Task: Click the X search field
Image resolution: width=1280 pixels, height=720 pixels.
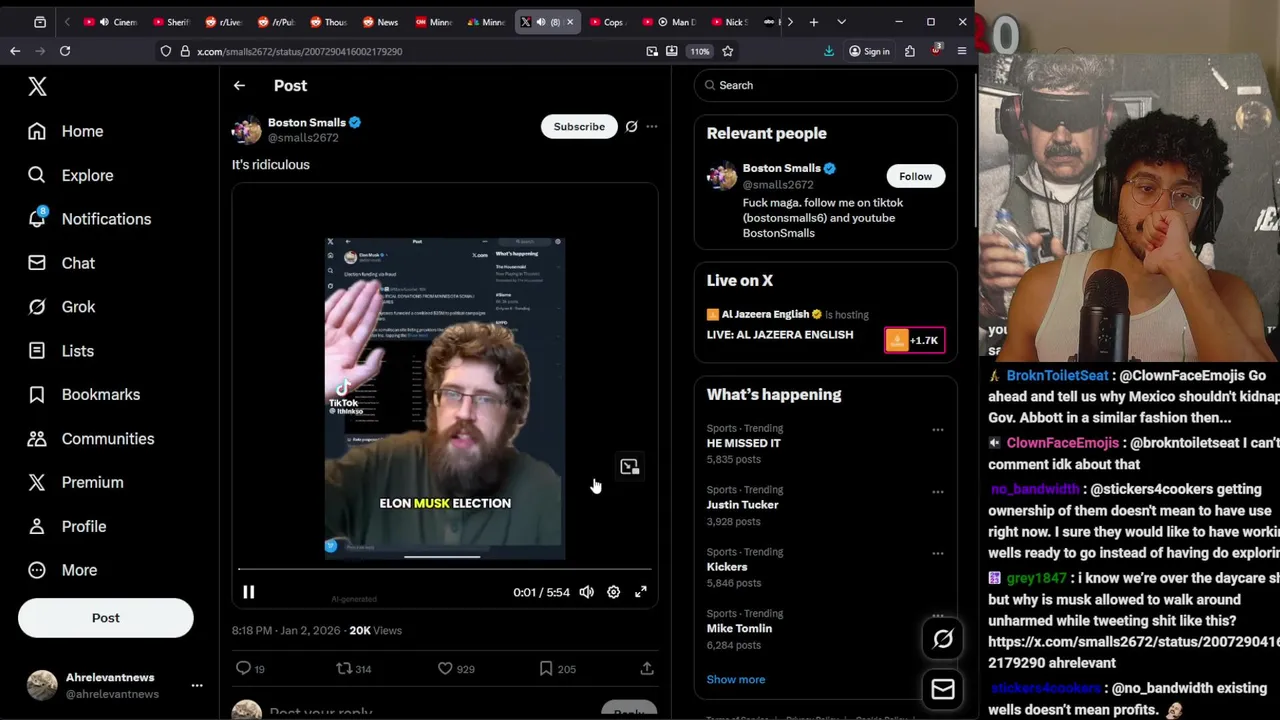Action: 825,85
